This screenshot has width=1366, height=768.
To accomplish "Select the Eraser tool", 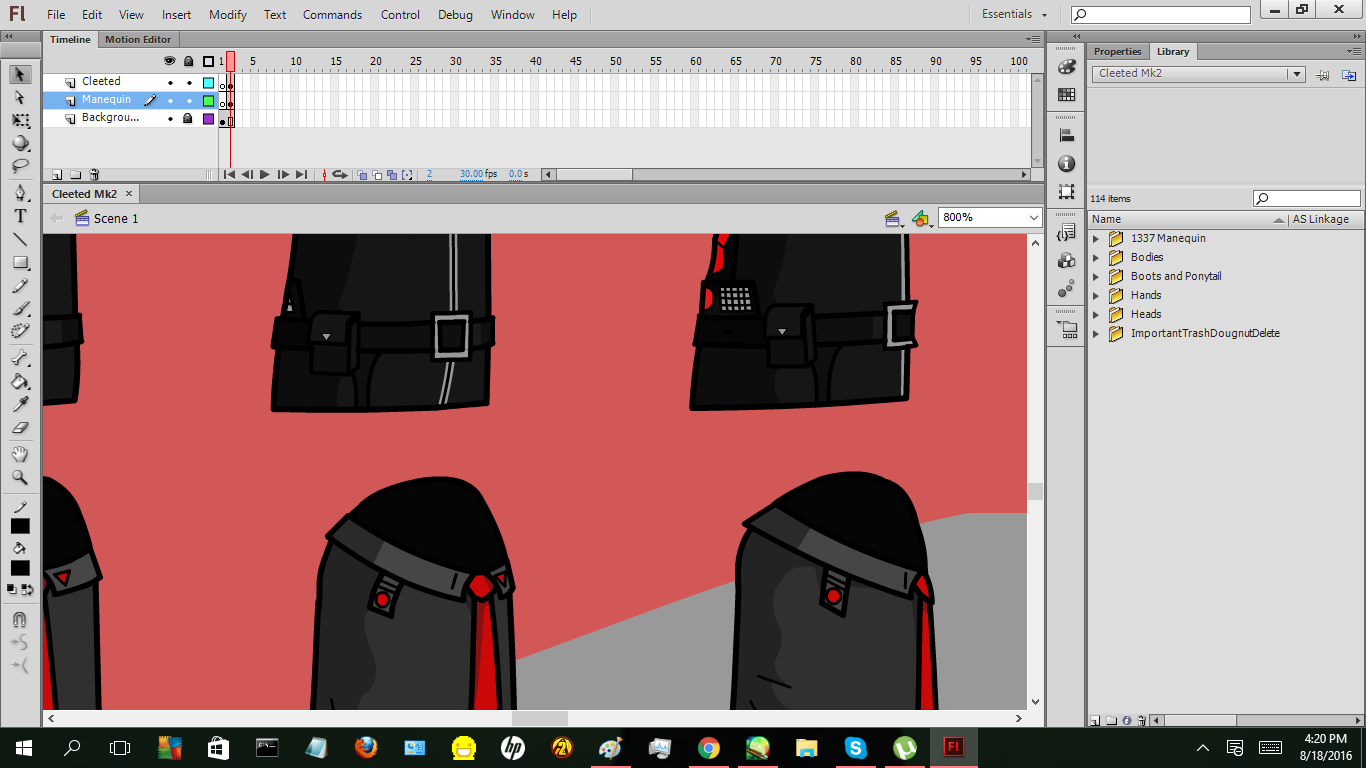I will click(20, 427).
